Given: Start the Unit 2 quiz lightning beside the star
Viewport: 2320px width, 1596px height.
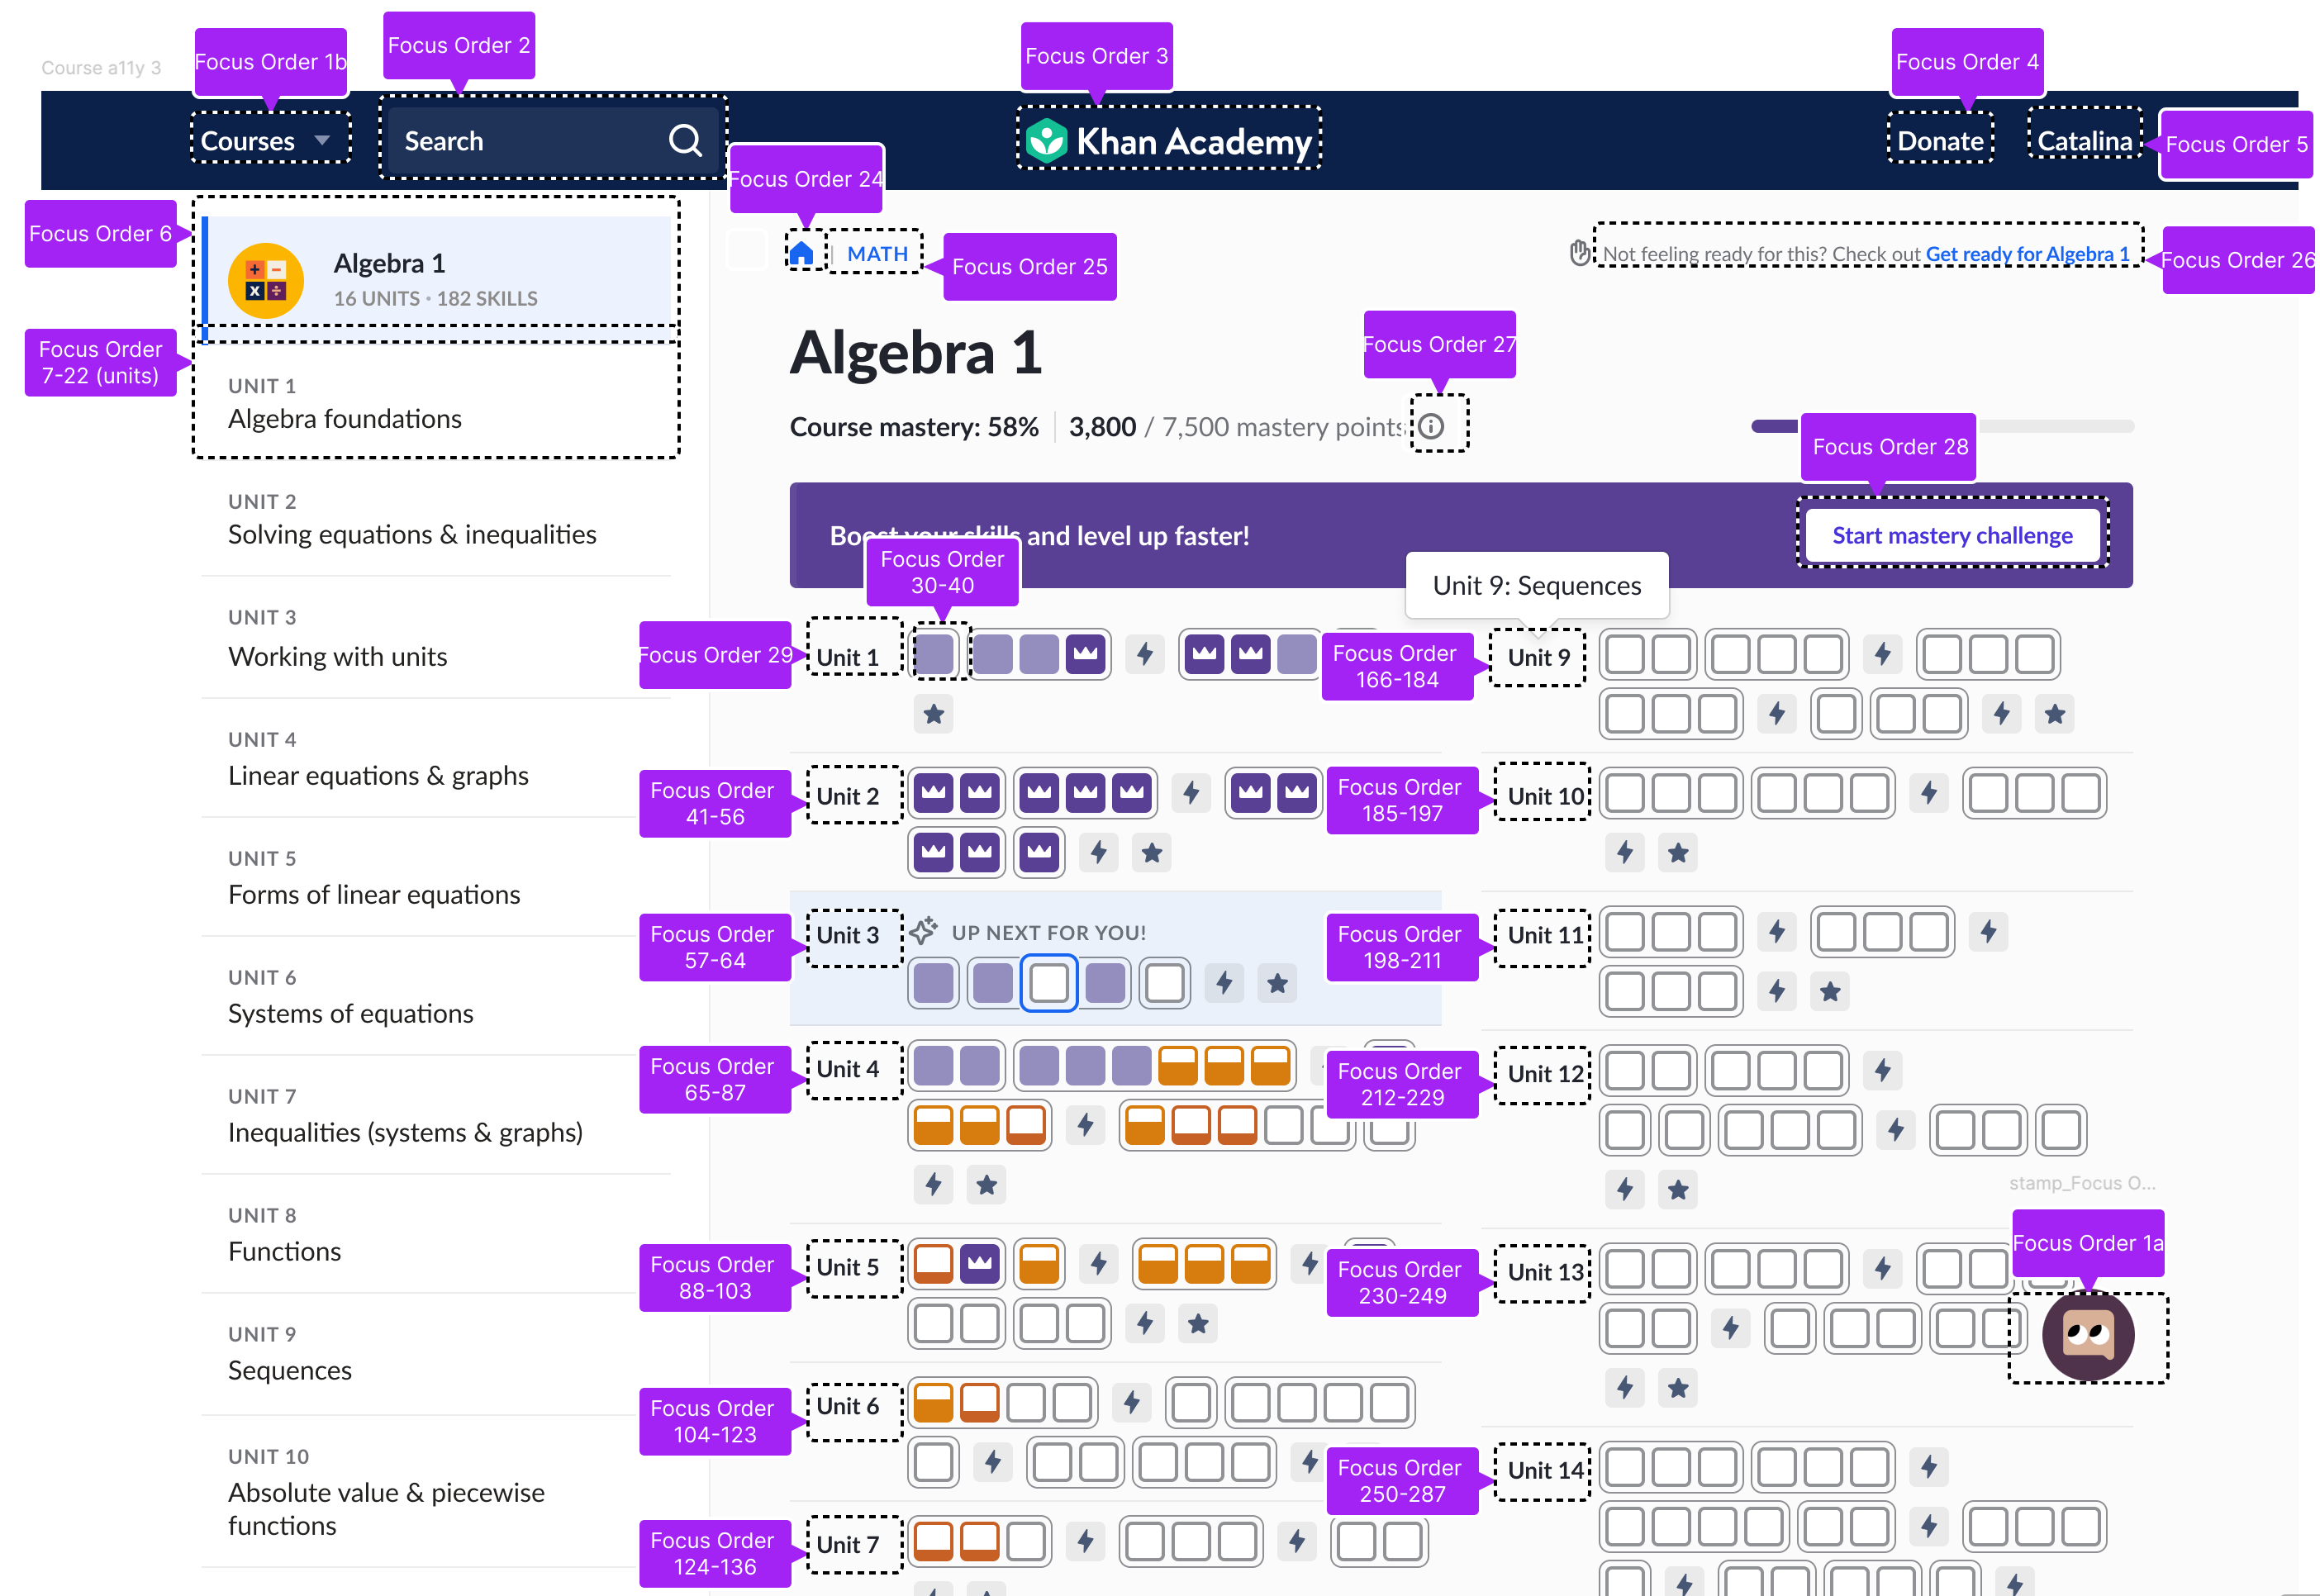Looking at the screenshot, I should tap(1099, 853).
